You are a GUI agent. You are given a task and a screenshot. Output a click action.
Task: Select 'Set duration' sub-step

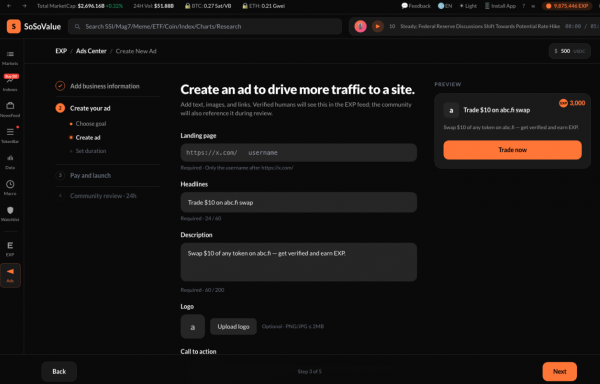(91, 151)
